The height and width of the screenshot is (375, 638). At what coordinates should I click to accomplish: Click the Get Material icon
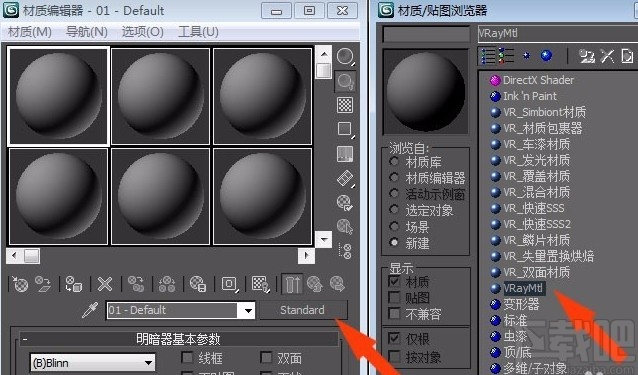tap(20, 284)
